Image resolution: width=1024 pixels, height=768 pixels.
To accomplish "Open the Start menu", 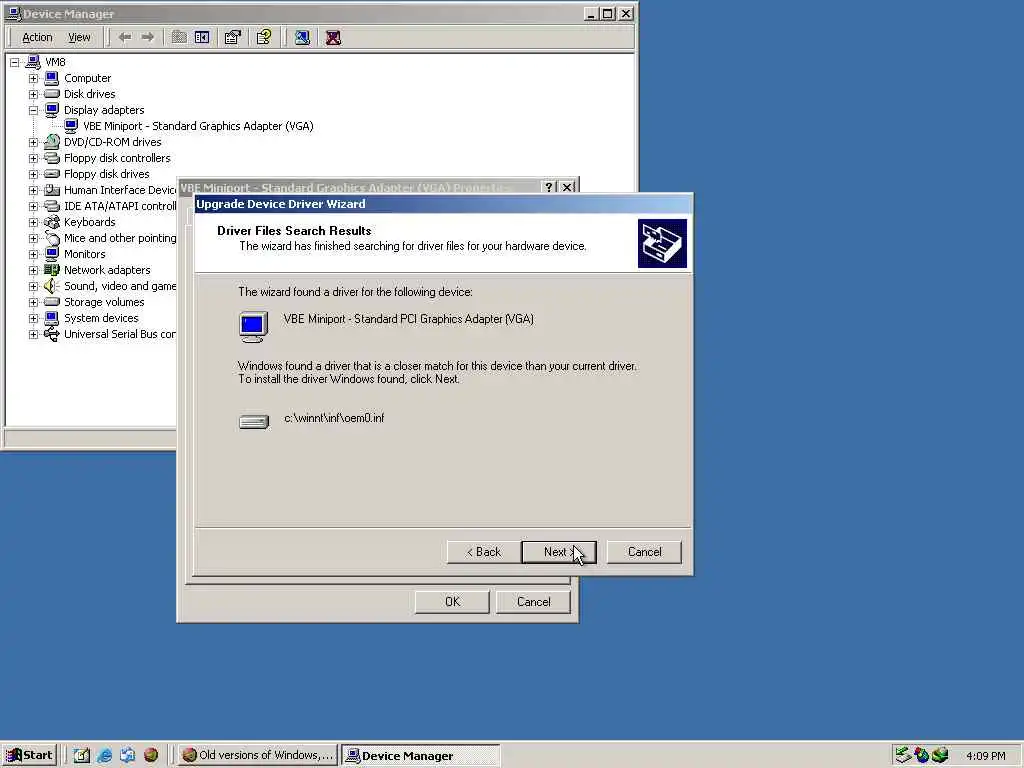I will point(29,755).
